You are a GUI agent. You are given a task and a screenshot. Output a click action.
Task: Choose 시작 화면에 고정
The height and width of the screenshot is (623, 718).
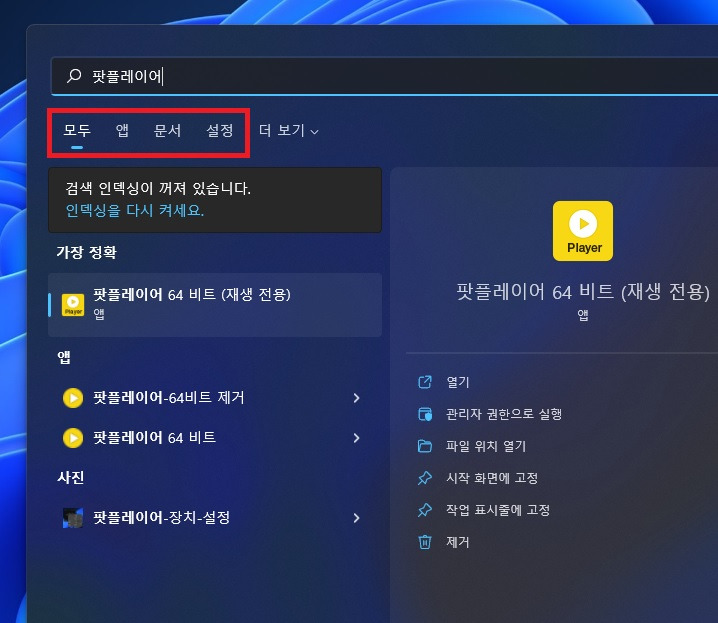point(492,478)
